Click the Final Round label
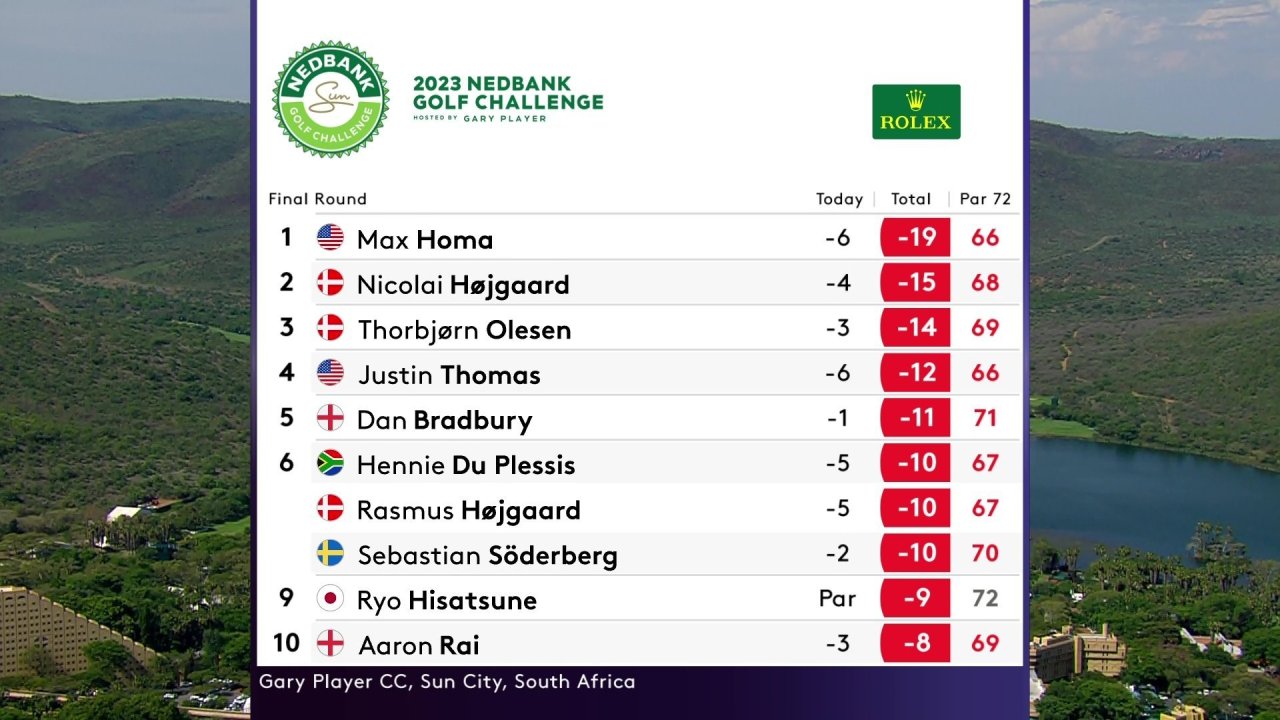This screenshot has width=1280, height=720. point(317,199)
